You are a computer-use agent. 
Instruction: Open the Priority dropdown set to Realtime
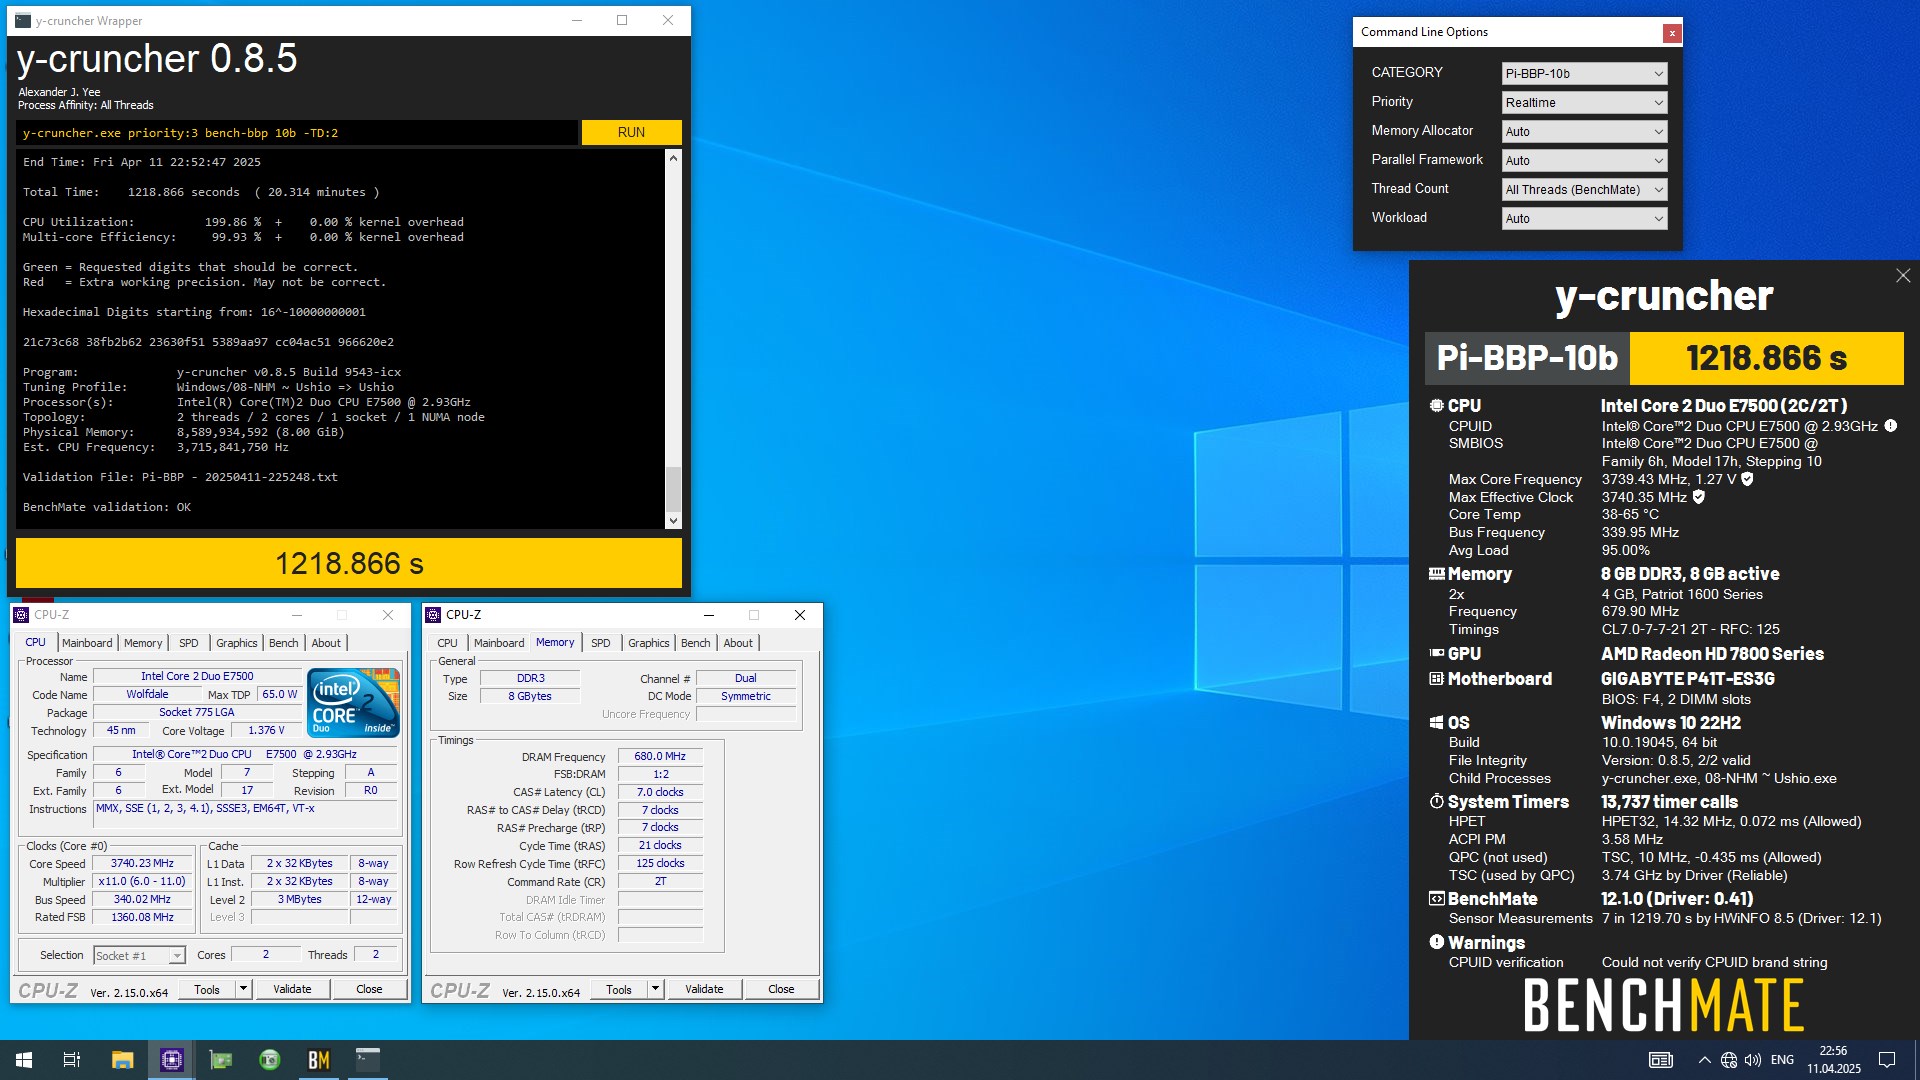[1585, 103]
